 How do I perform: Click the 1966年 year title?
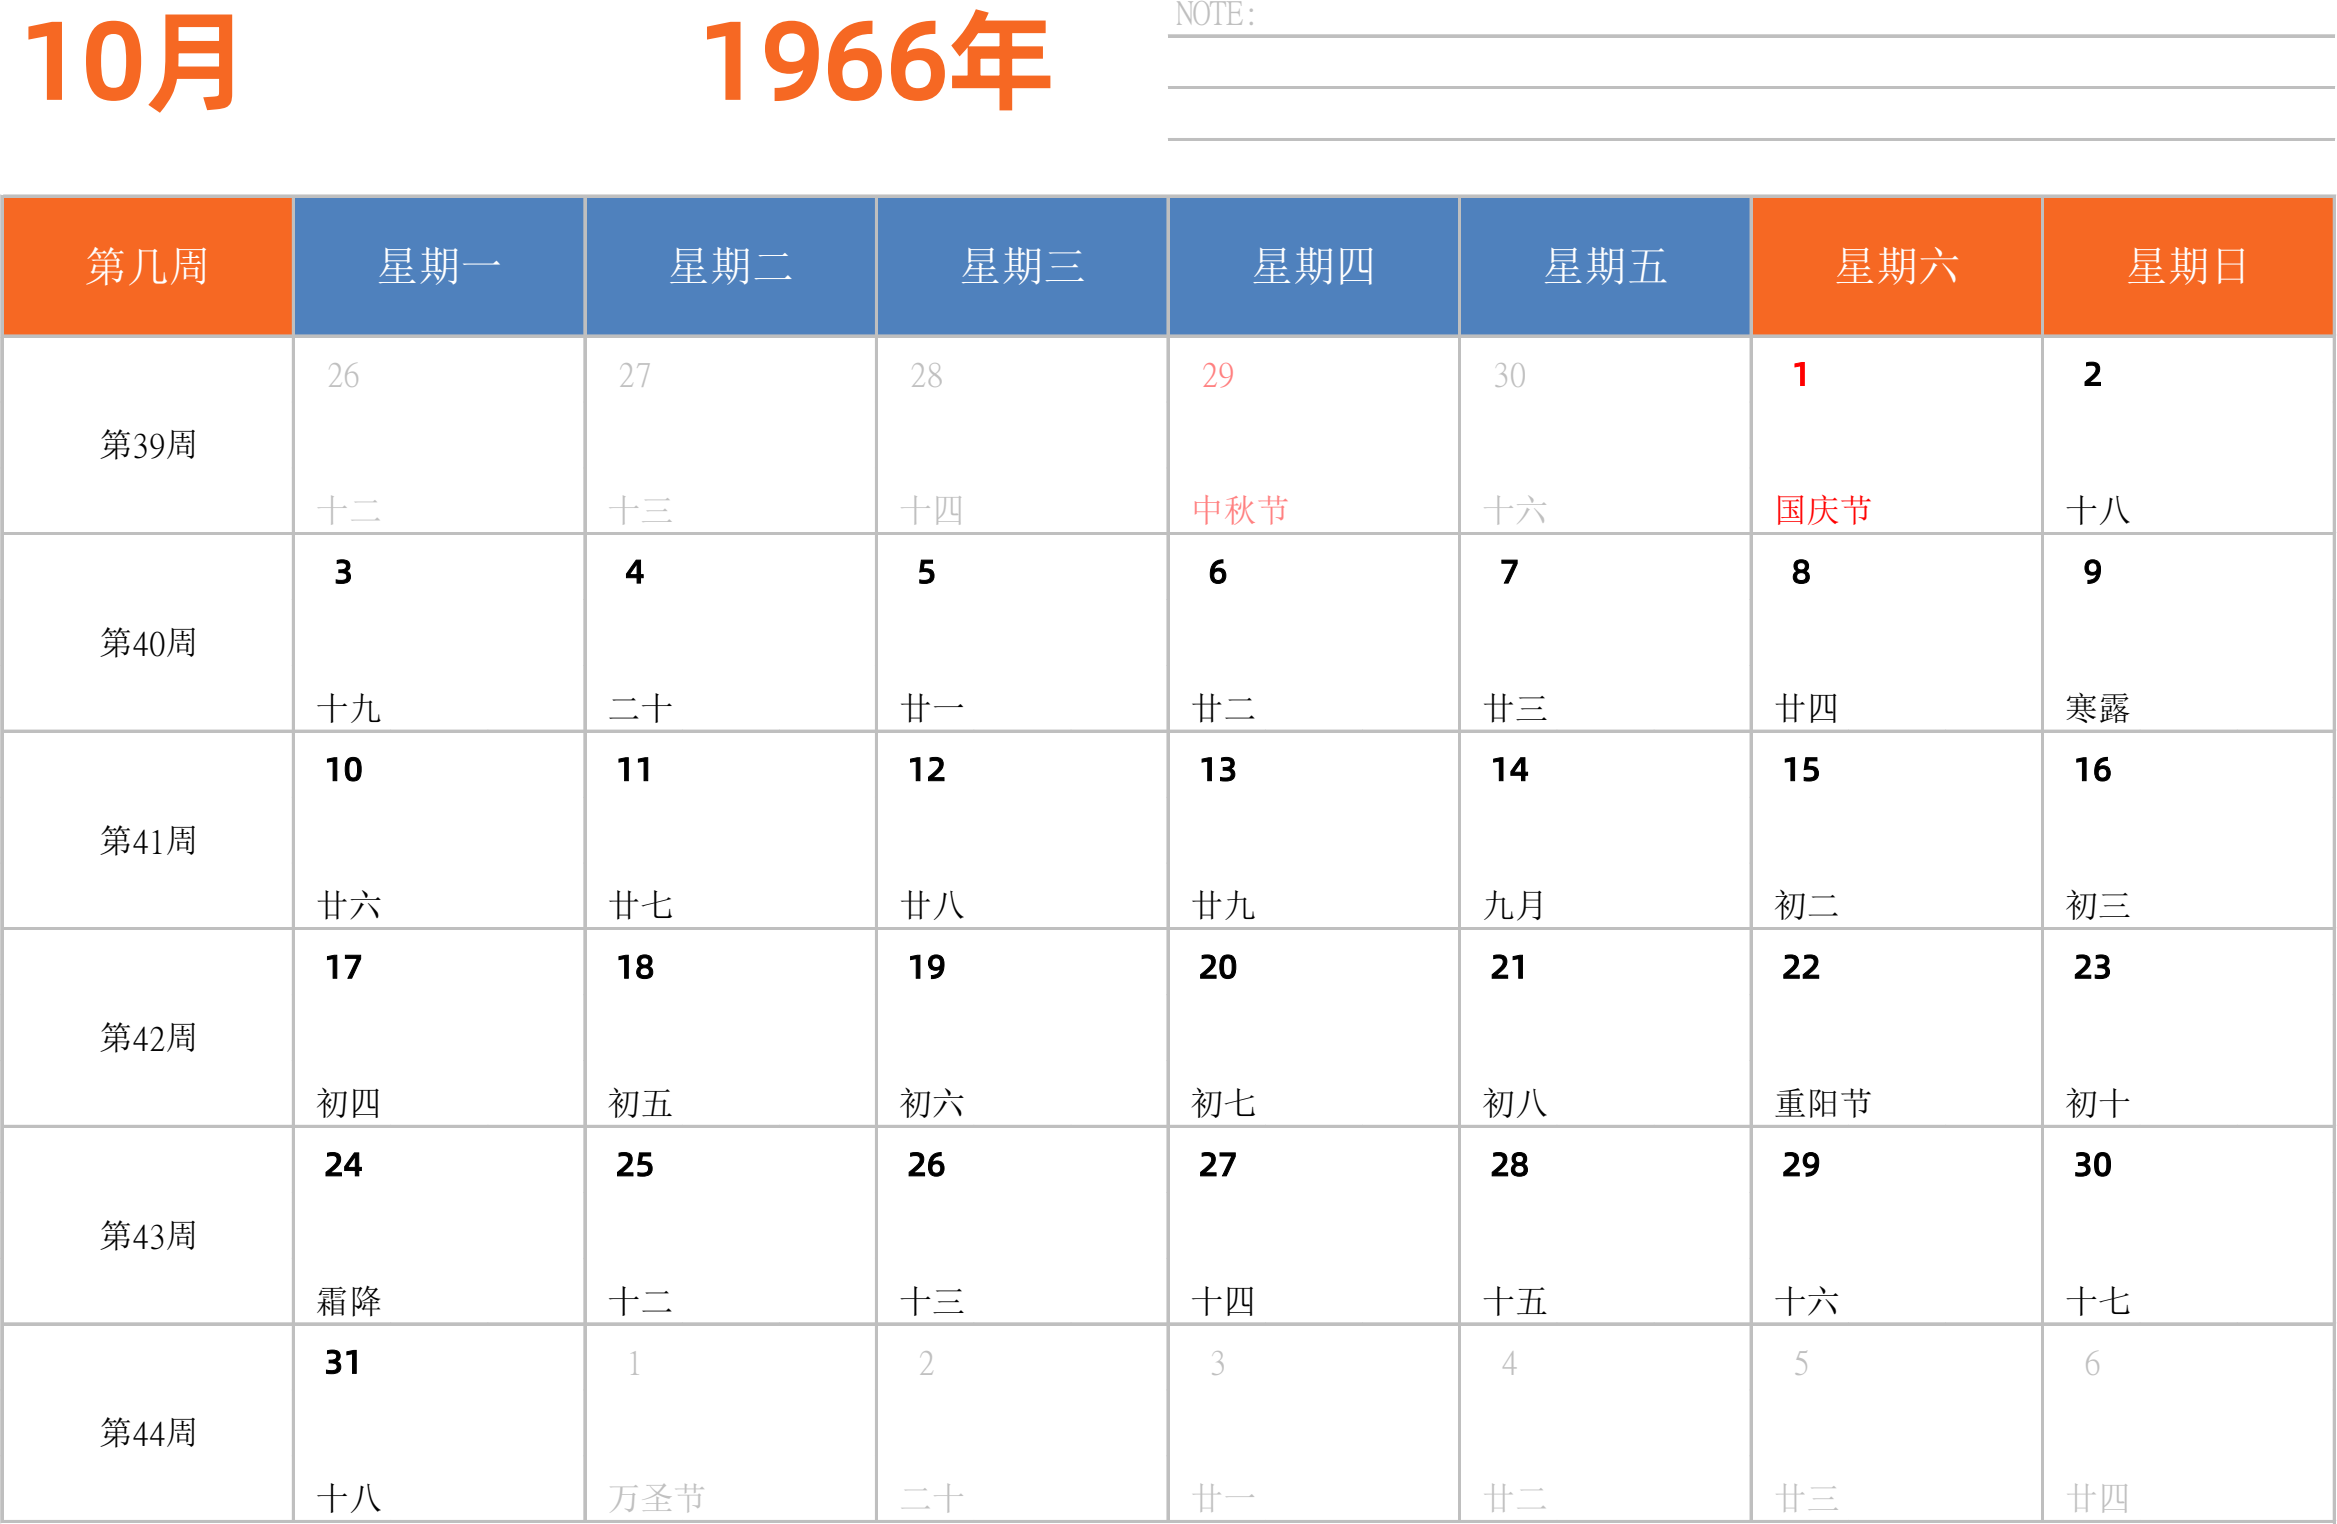(877, 62)
